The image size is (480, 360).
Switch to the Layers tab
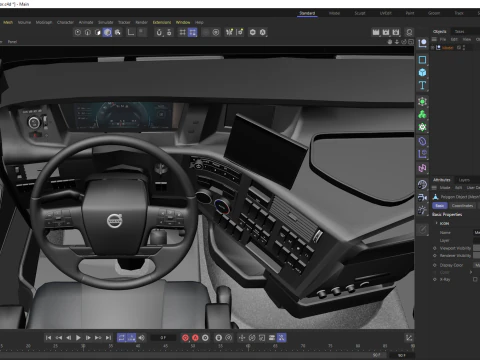click(464, 180)
